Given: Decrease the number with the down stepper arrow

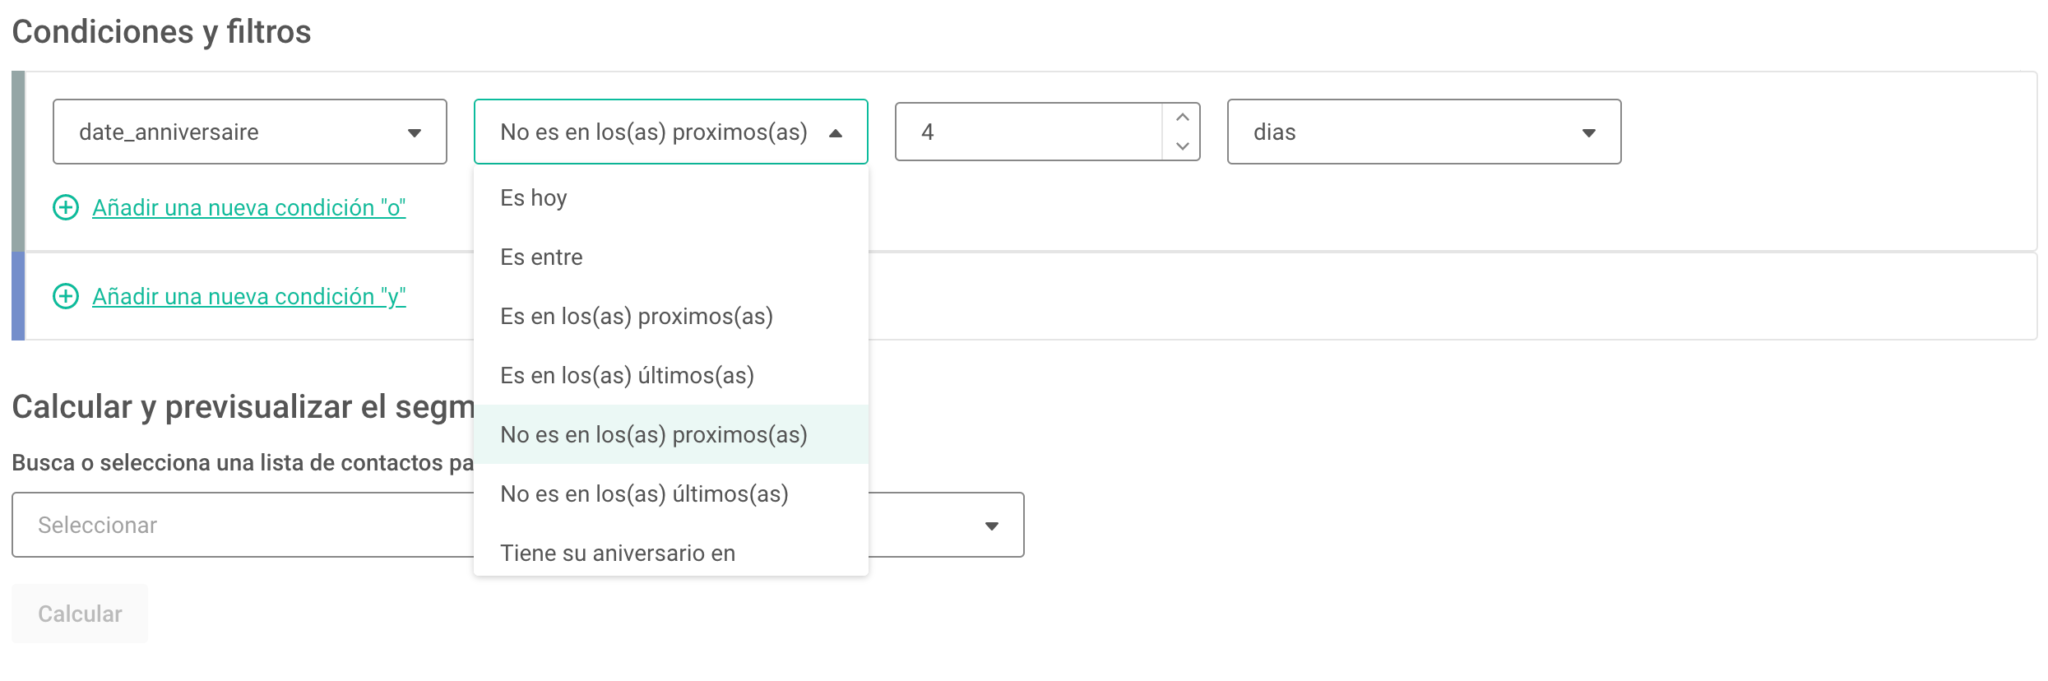Looking at the screenshot, I should tap(1182, 146).
